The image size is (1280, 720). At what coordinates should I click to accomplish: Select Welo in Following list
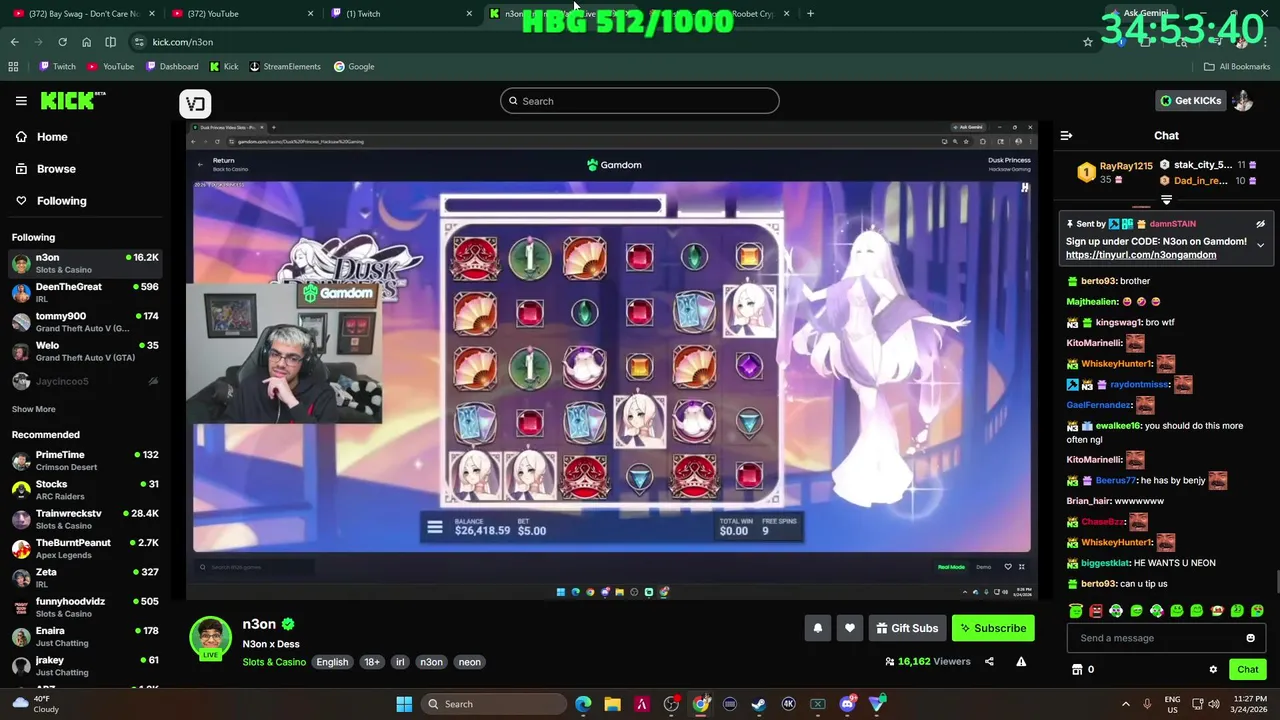(86, 351)
